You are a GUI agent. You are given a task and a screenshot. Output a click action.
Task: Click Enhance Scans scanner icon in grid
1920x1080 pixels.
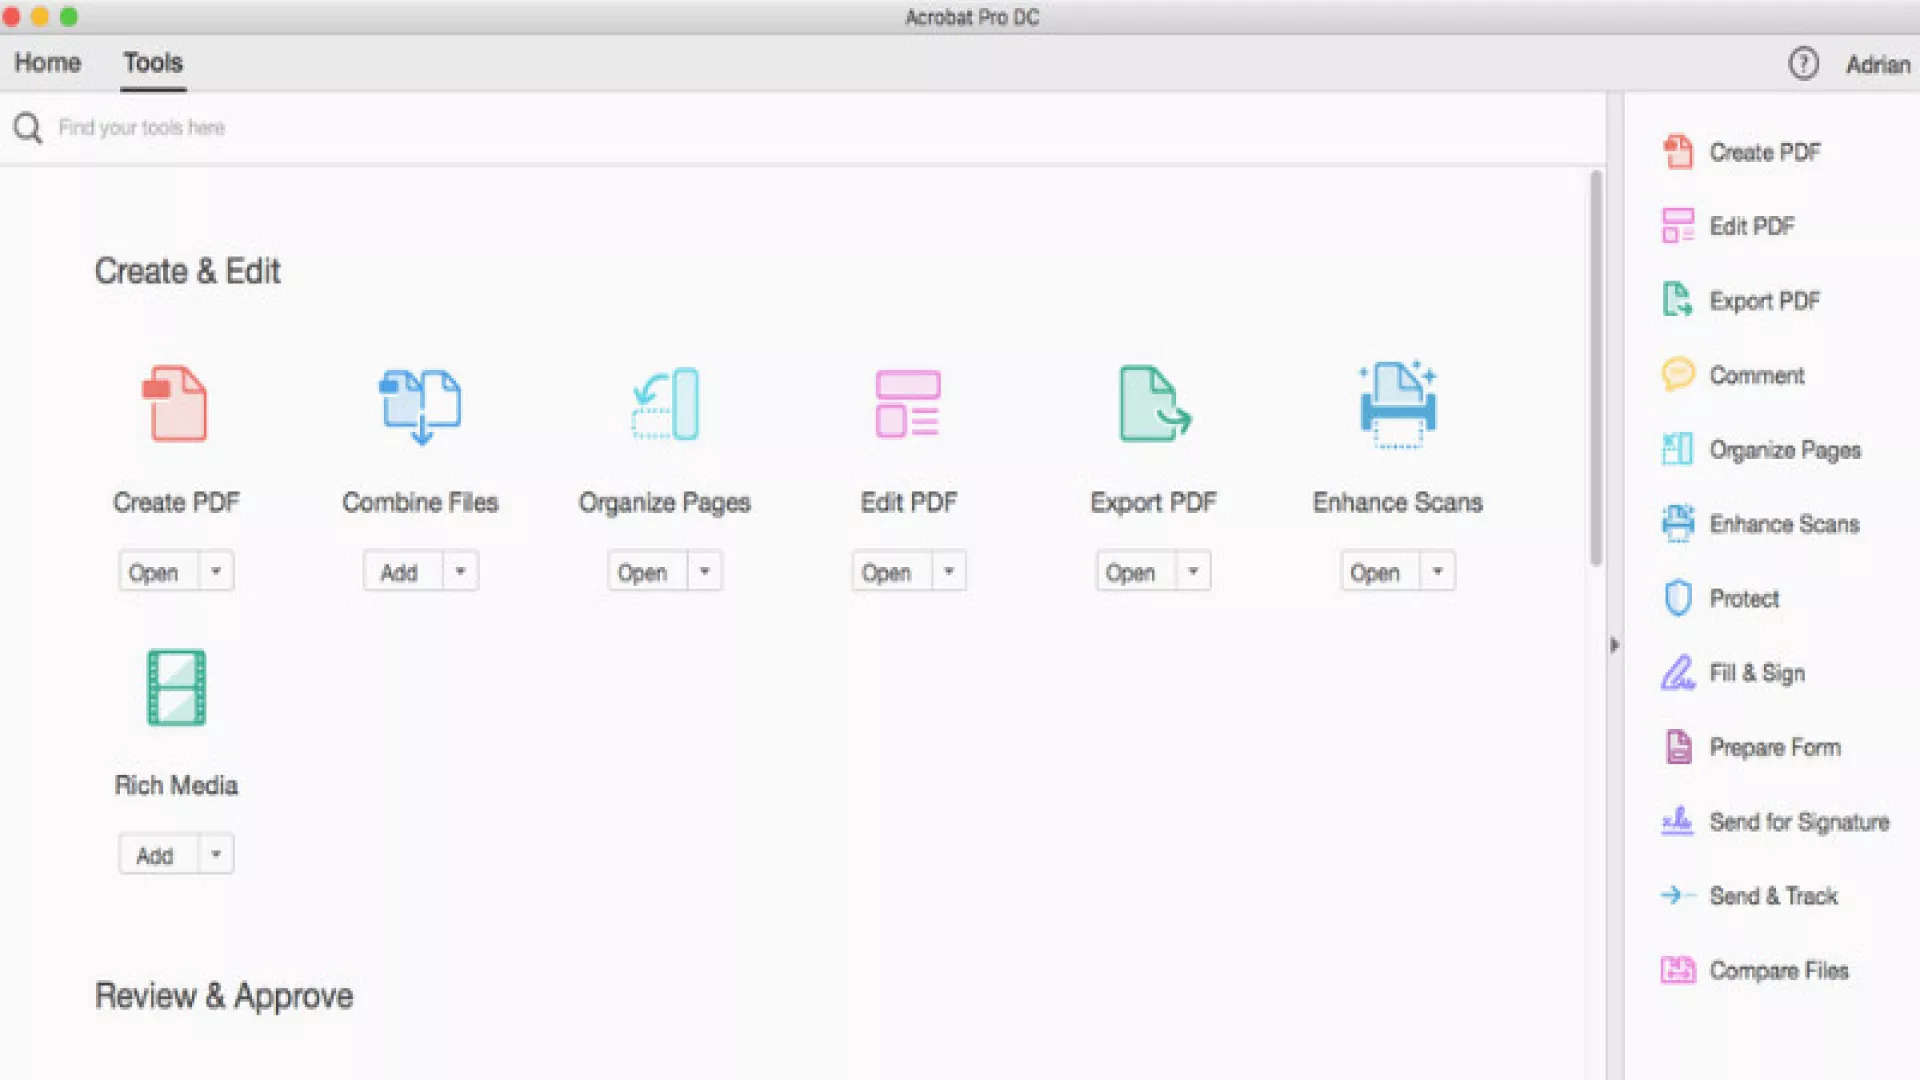tap(1397, 404)
